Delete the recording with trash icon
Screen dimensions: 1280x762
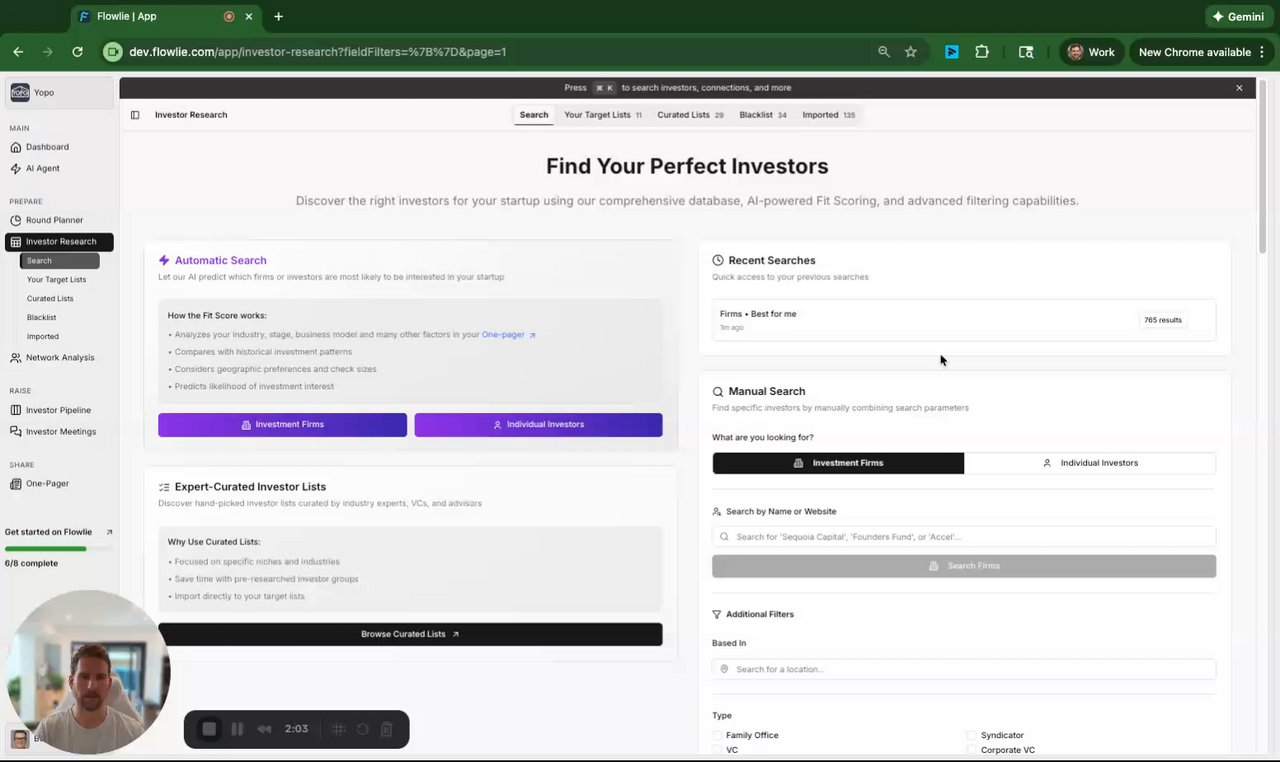pos(387,729)
